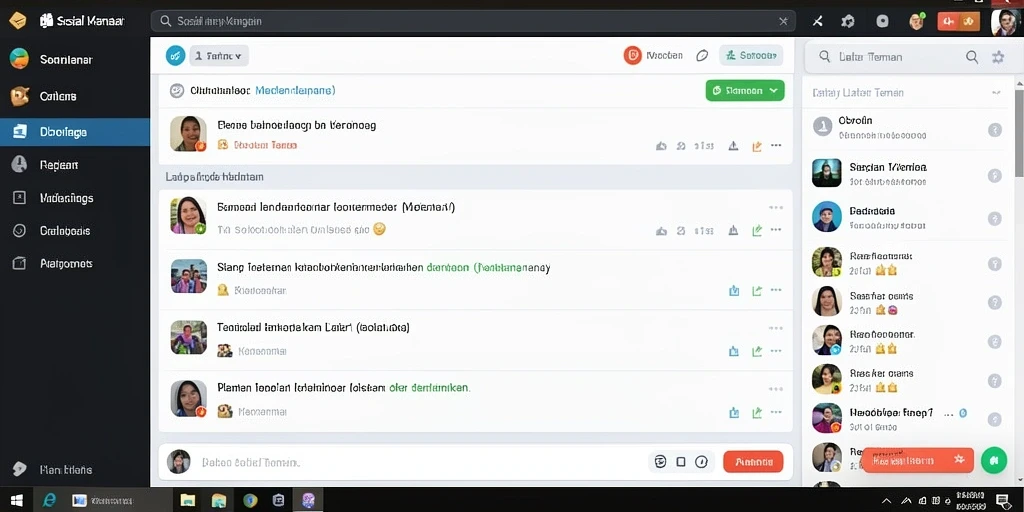Open the Obrolin contact in right panel
Image resolution: width=1024 pixels, height=512 pixels.
907,128
